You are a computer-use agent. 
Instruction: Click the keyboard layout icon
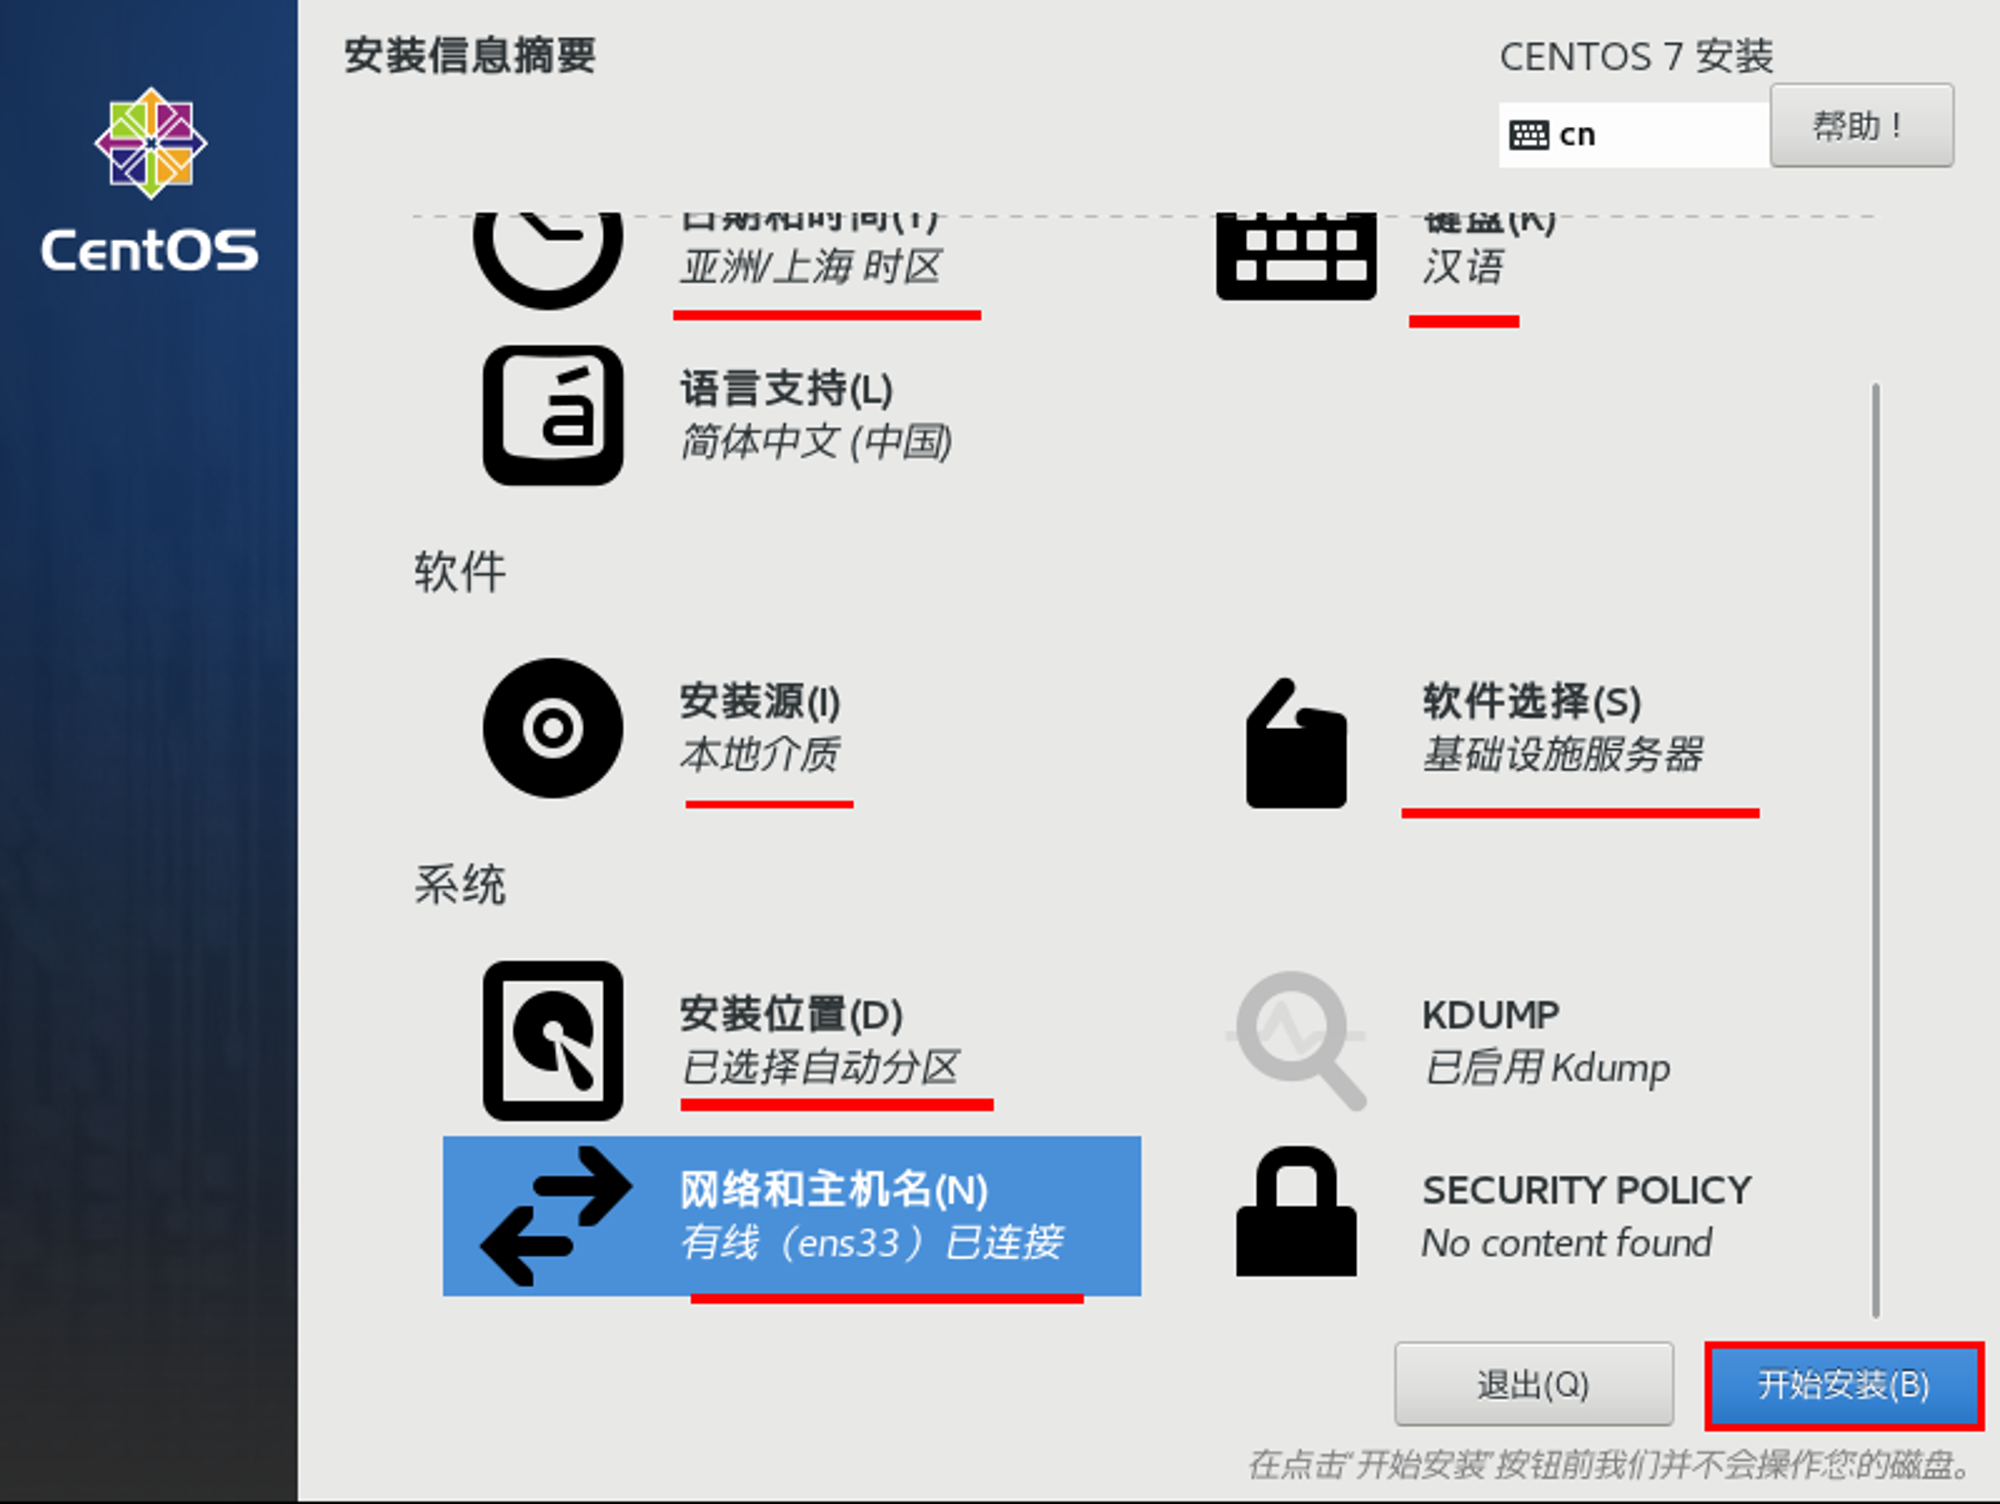pos(1296,256)
